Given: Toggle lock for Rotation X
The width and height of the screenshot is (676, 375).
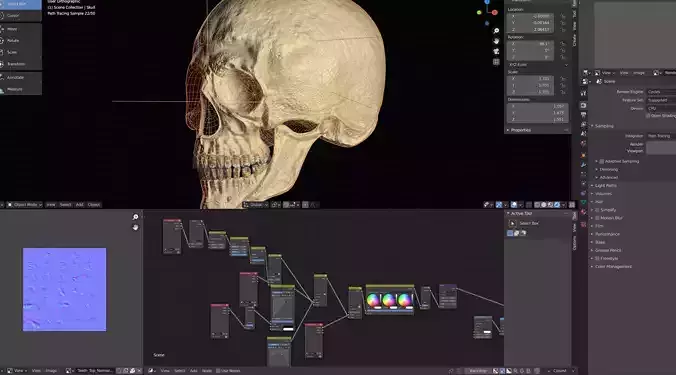Looking at the screenshot, I should point(563,44).
